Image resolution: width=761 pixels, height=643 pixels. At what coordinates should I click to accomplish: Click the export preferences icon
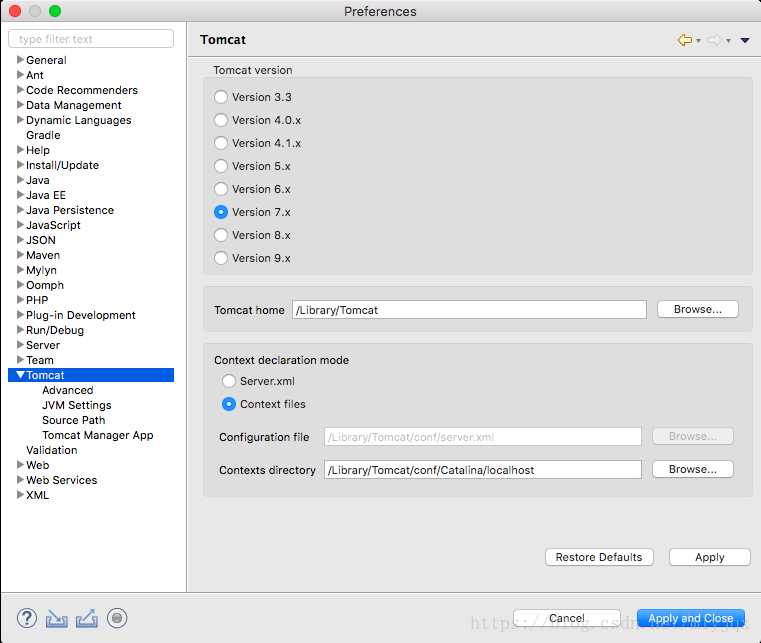pos(87,619)
